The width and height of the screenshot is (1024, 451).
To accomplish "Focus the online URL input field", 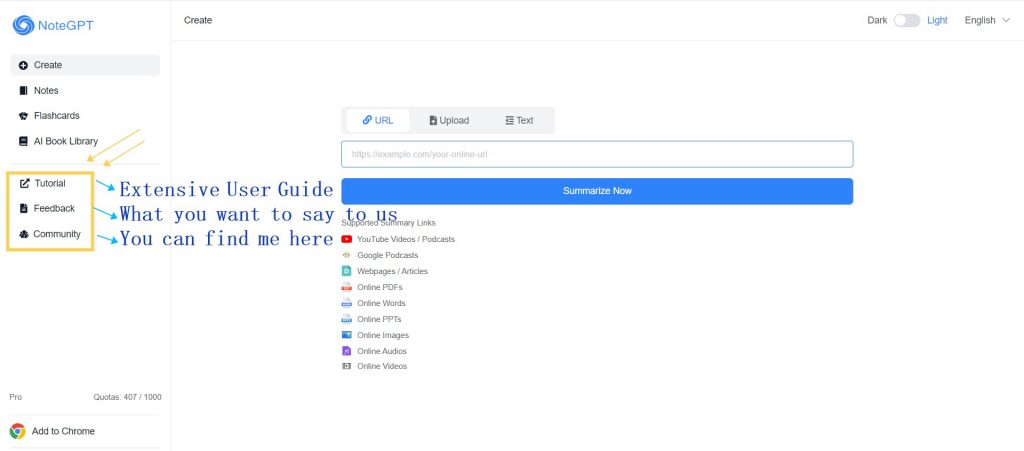I will click(596, 154).
